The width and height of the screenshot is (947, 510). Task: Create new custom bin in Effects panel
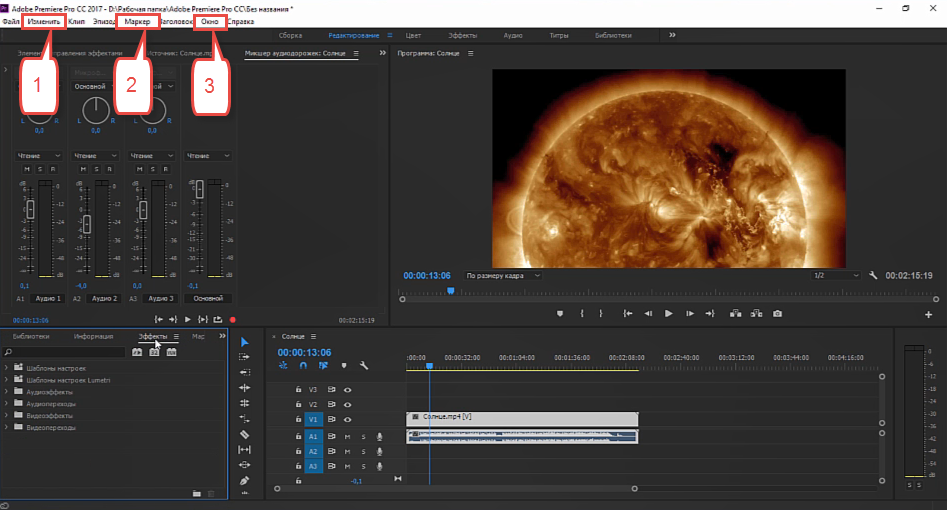pyautogui.click(x=197, y=493)
